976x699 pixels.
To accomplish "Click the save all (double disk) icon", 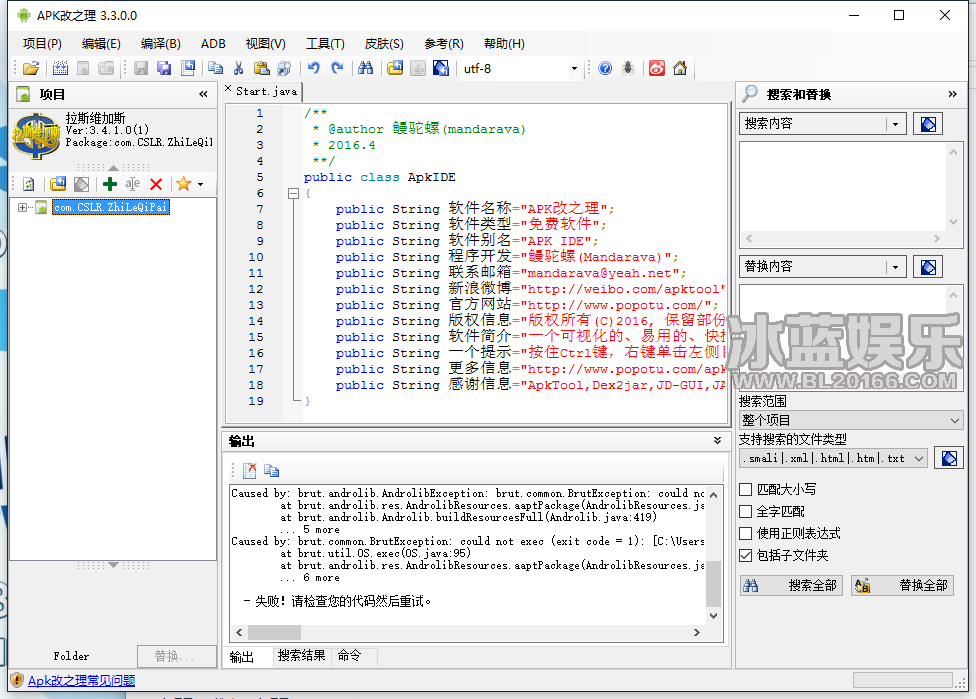I will [x=164, y=68].
